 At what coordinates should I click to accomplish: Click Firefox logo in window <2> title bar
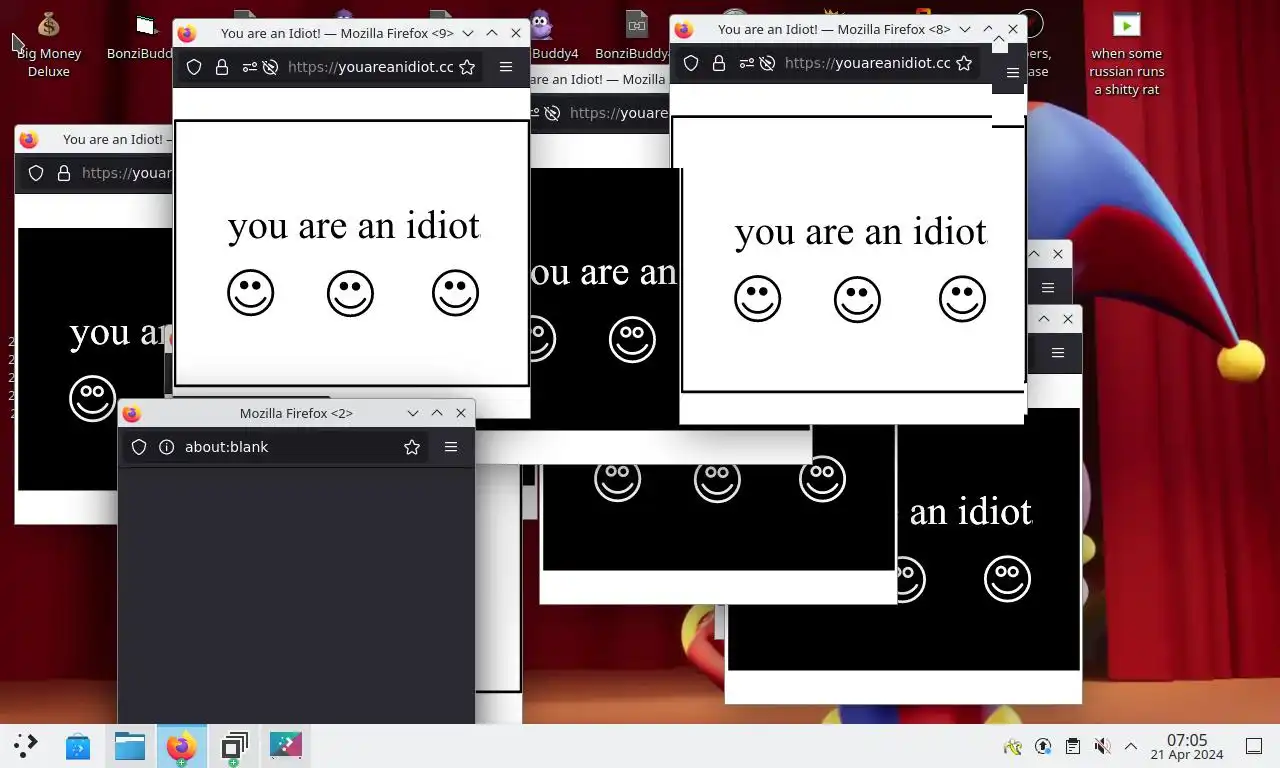coord(131,413)
